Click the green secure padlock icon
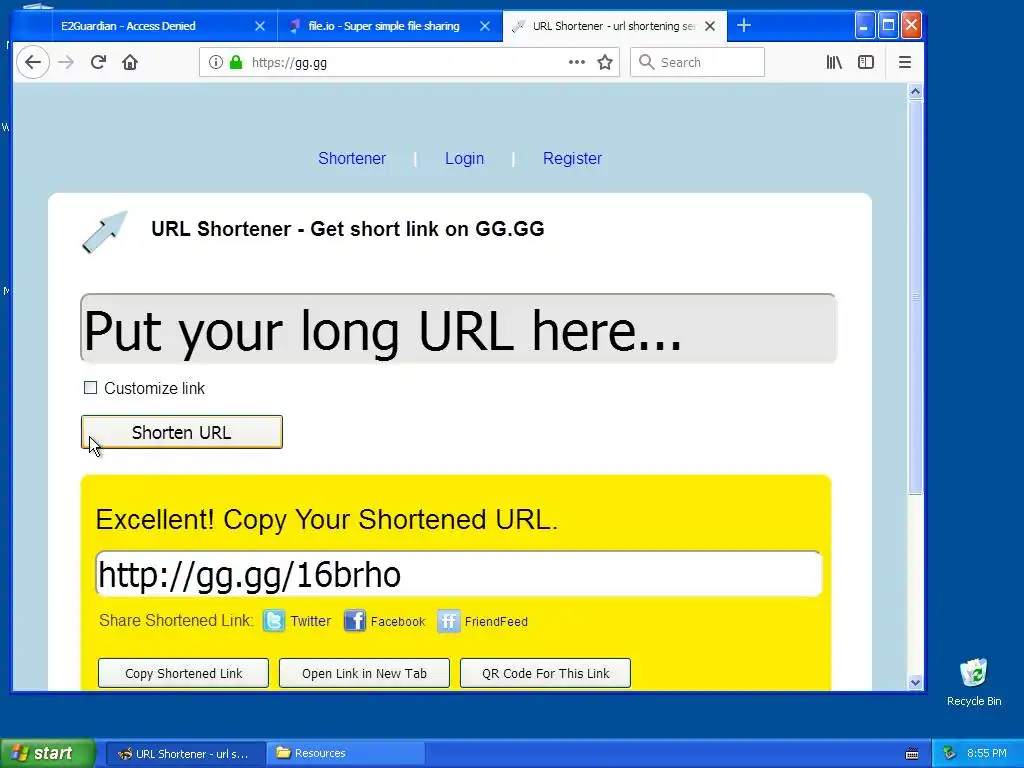Screen dimensions: 1024x768 [x=236, y=63]
